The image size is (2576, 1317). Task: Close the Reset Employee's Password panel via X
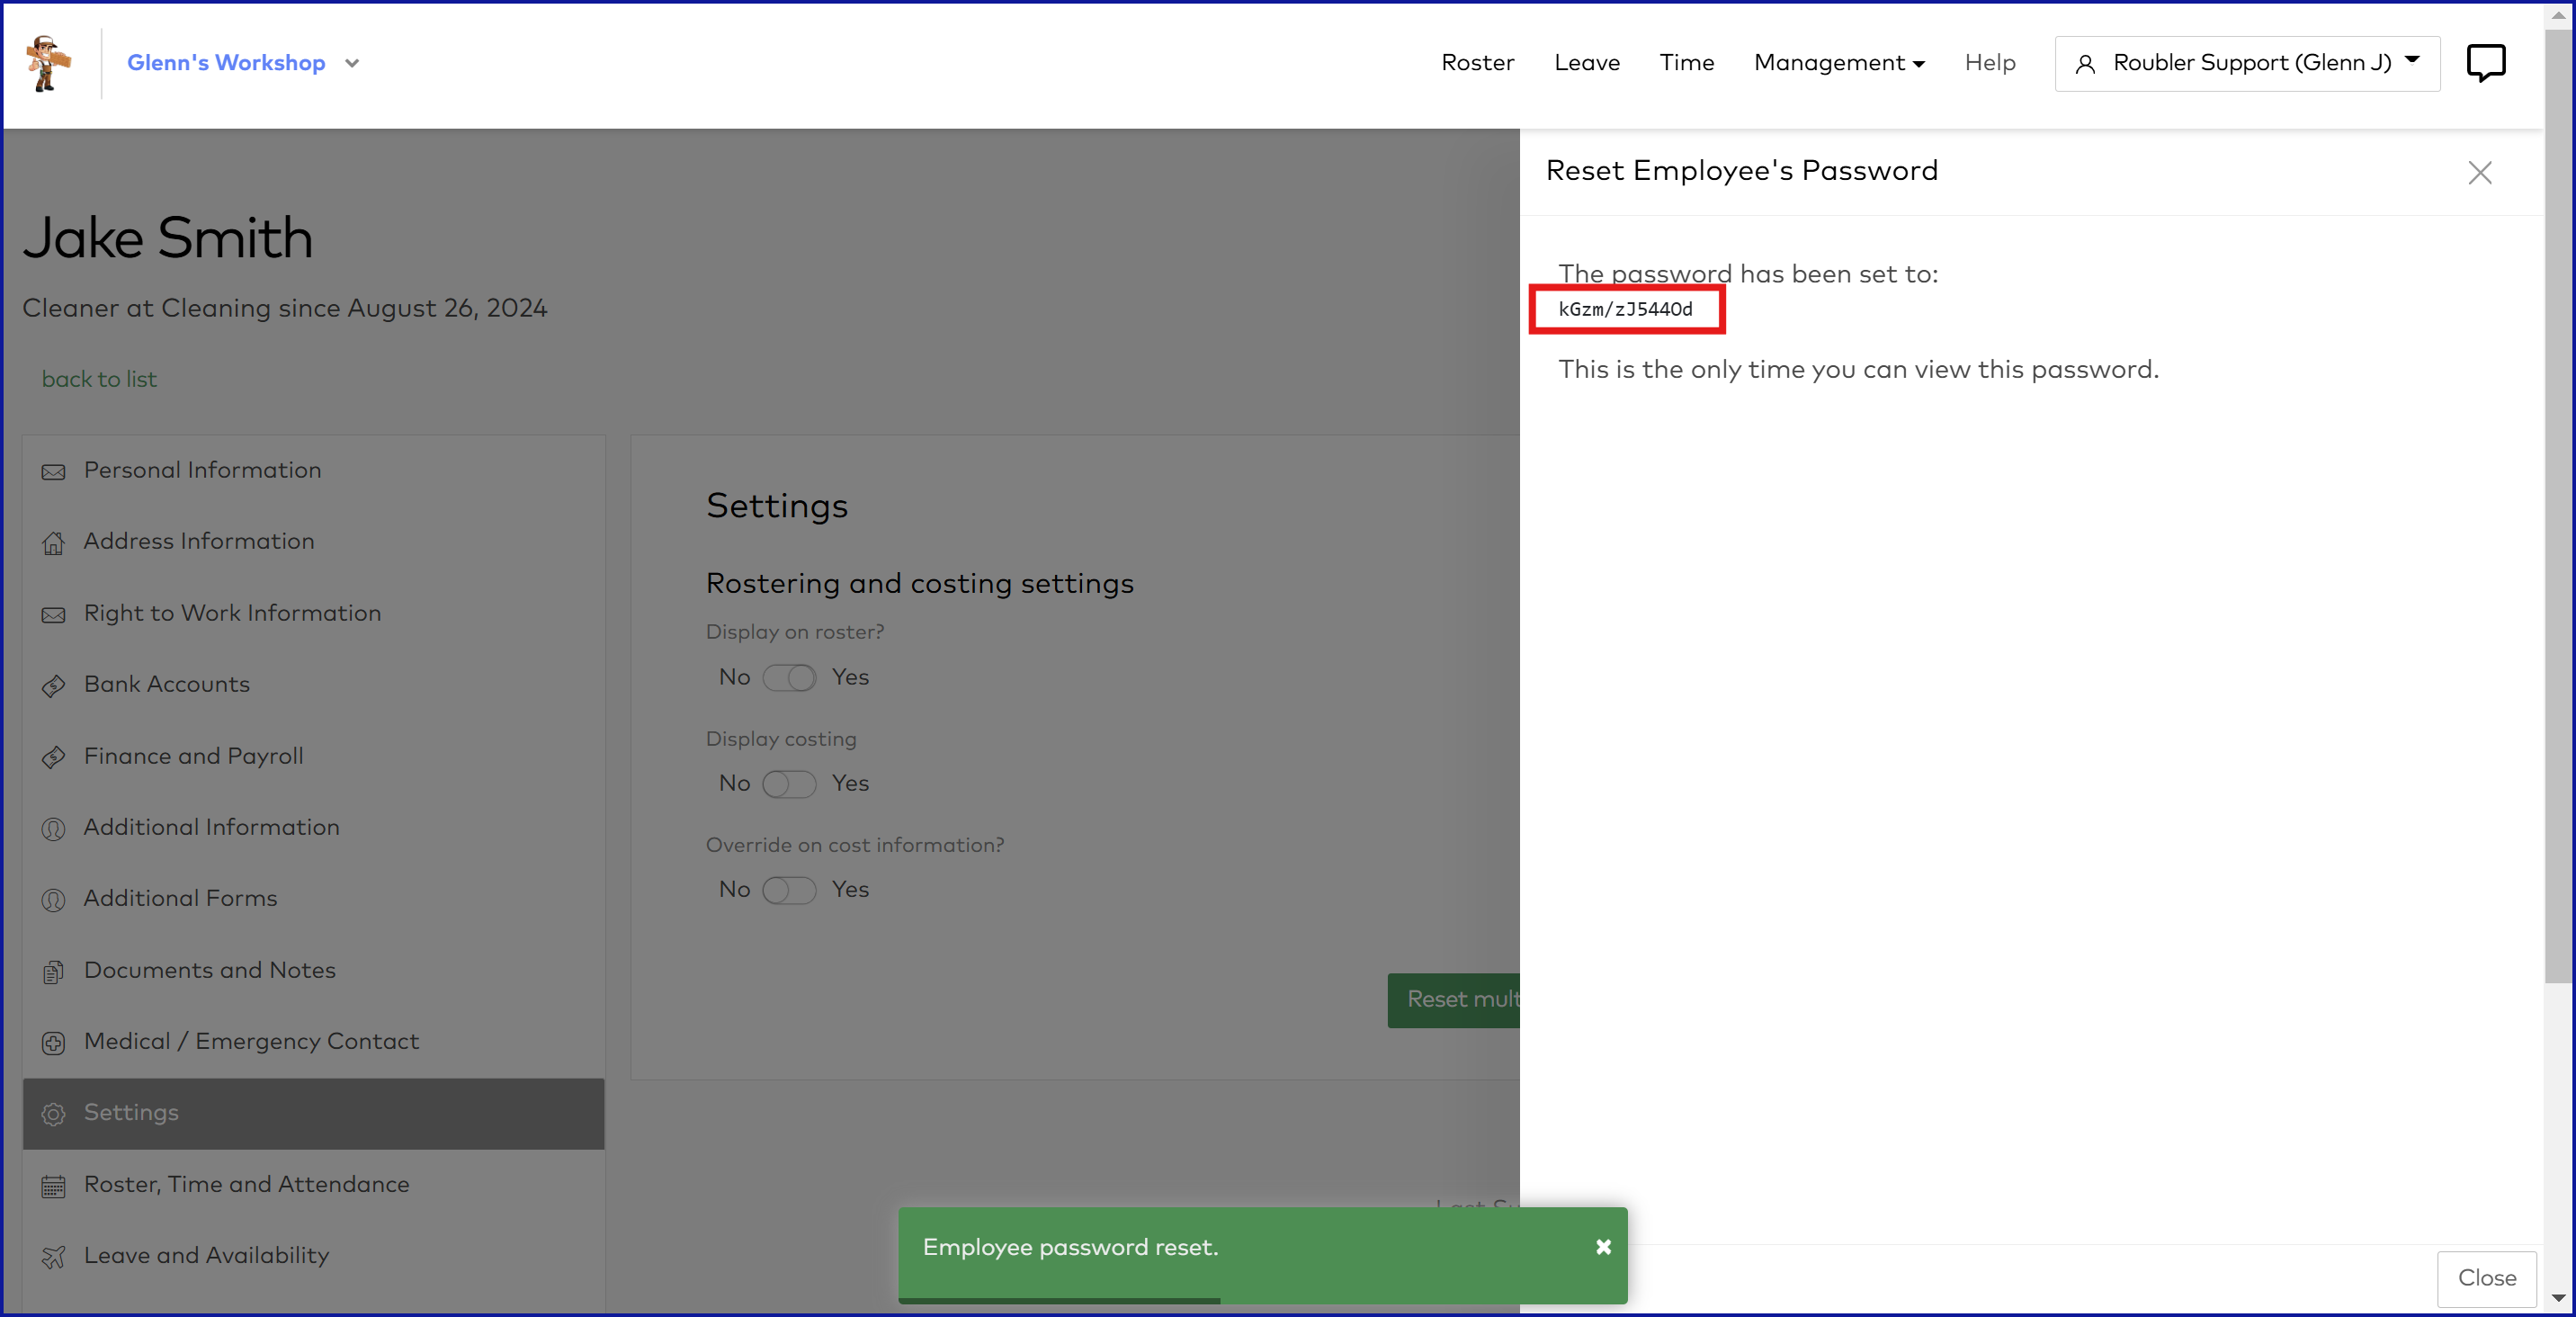tap(2479, 173)
